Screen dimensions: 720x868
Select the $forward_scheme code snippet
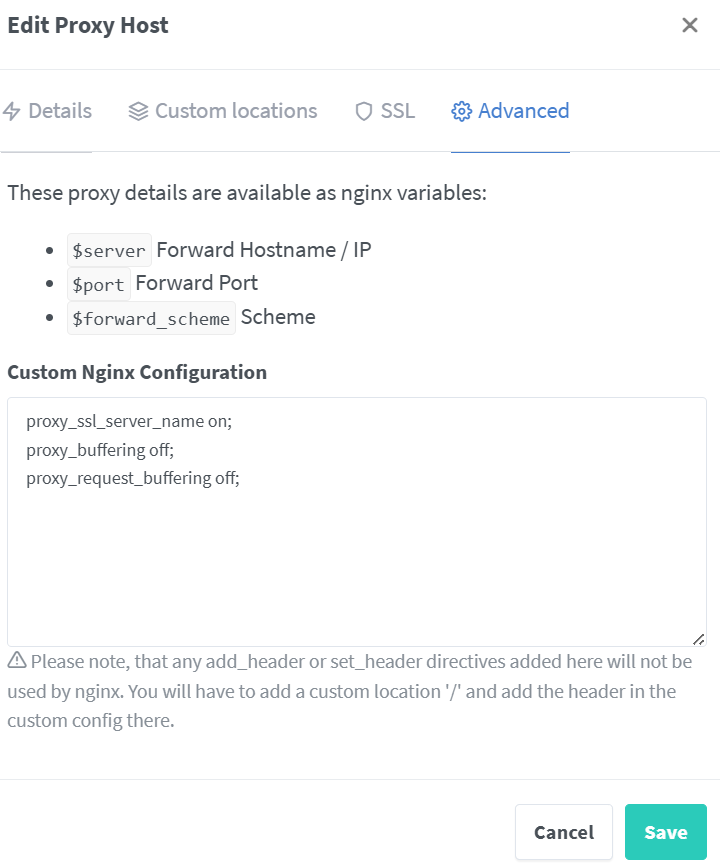tap(151, 318)
